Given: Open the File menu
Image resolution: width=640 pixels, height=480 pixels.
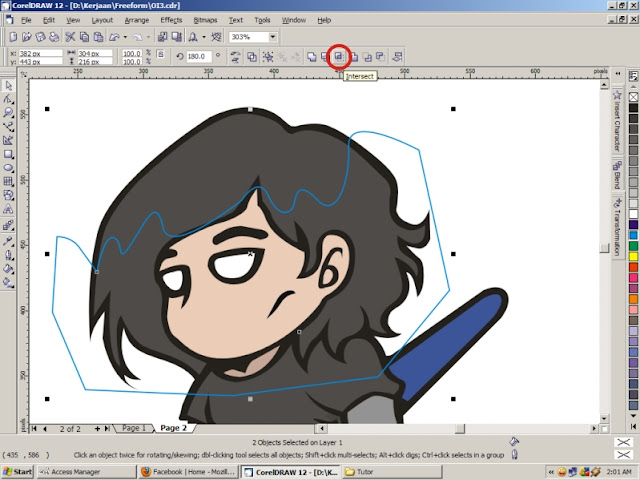Looking at the screenshot, I should [26, 20].
